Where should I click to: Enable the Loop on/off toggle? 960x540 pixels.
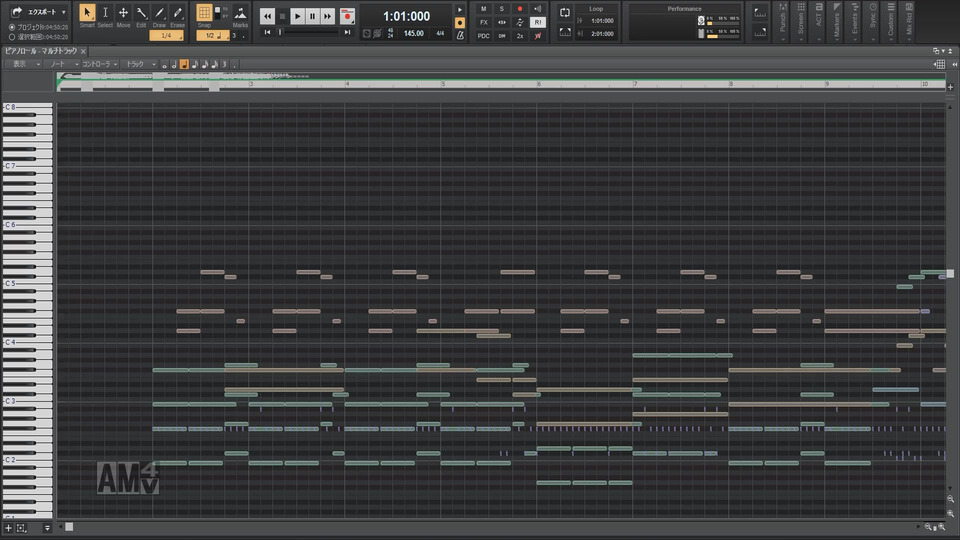tap(565, 12)
